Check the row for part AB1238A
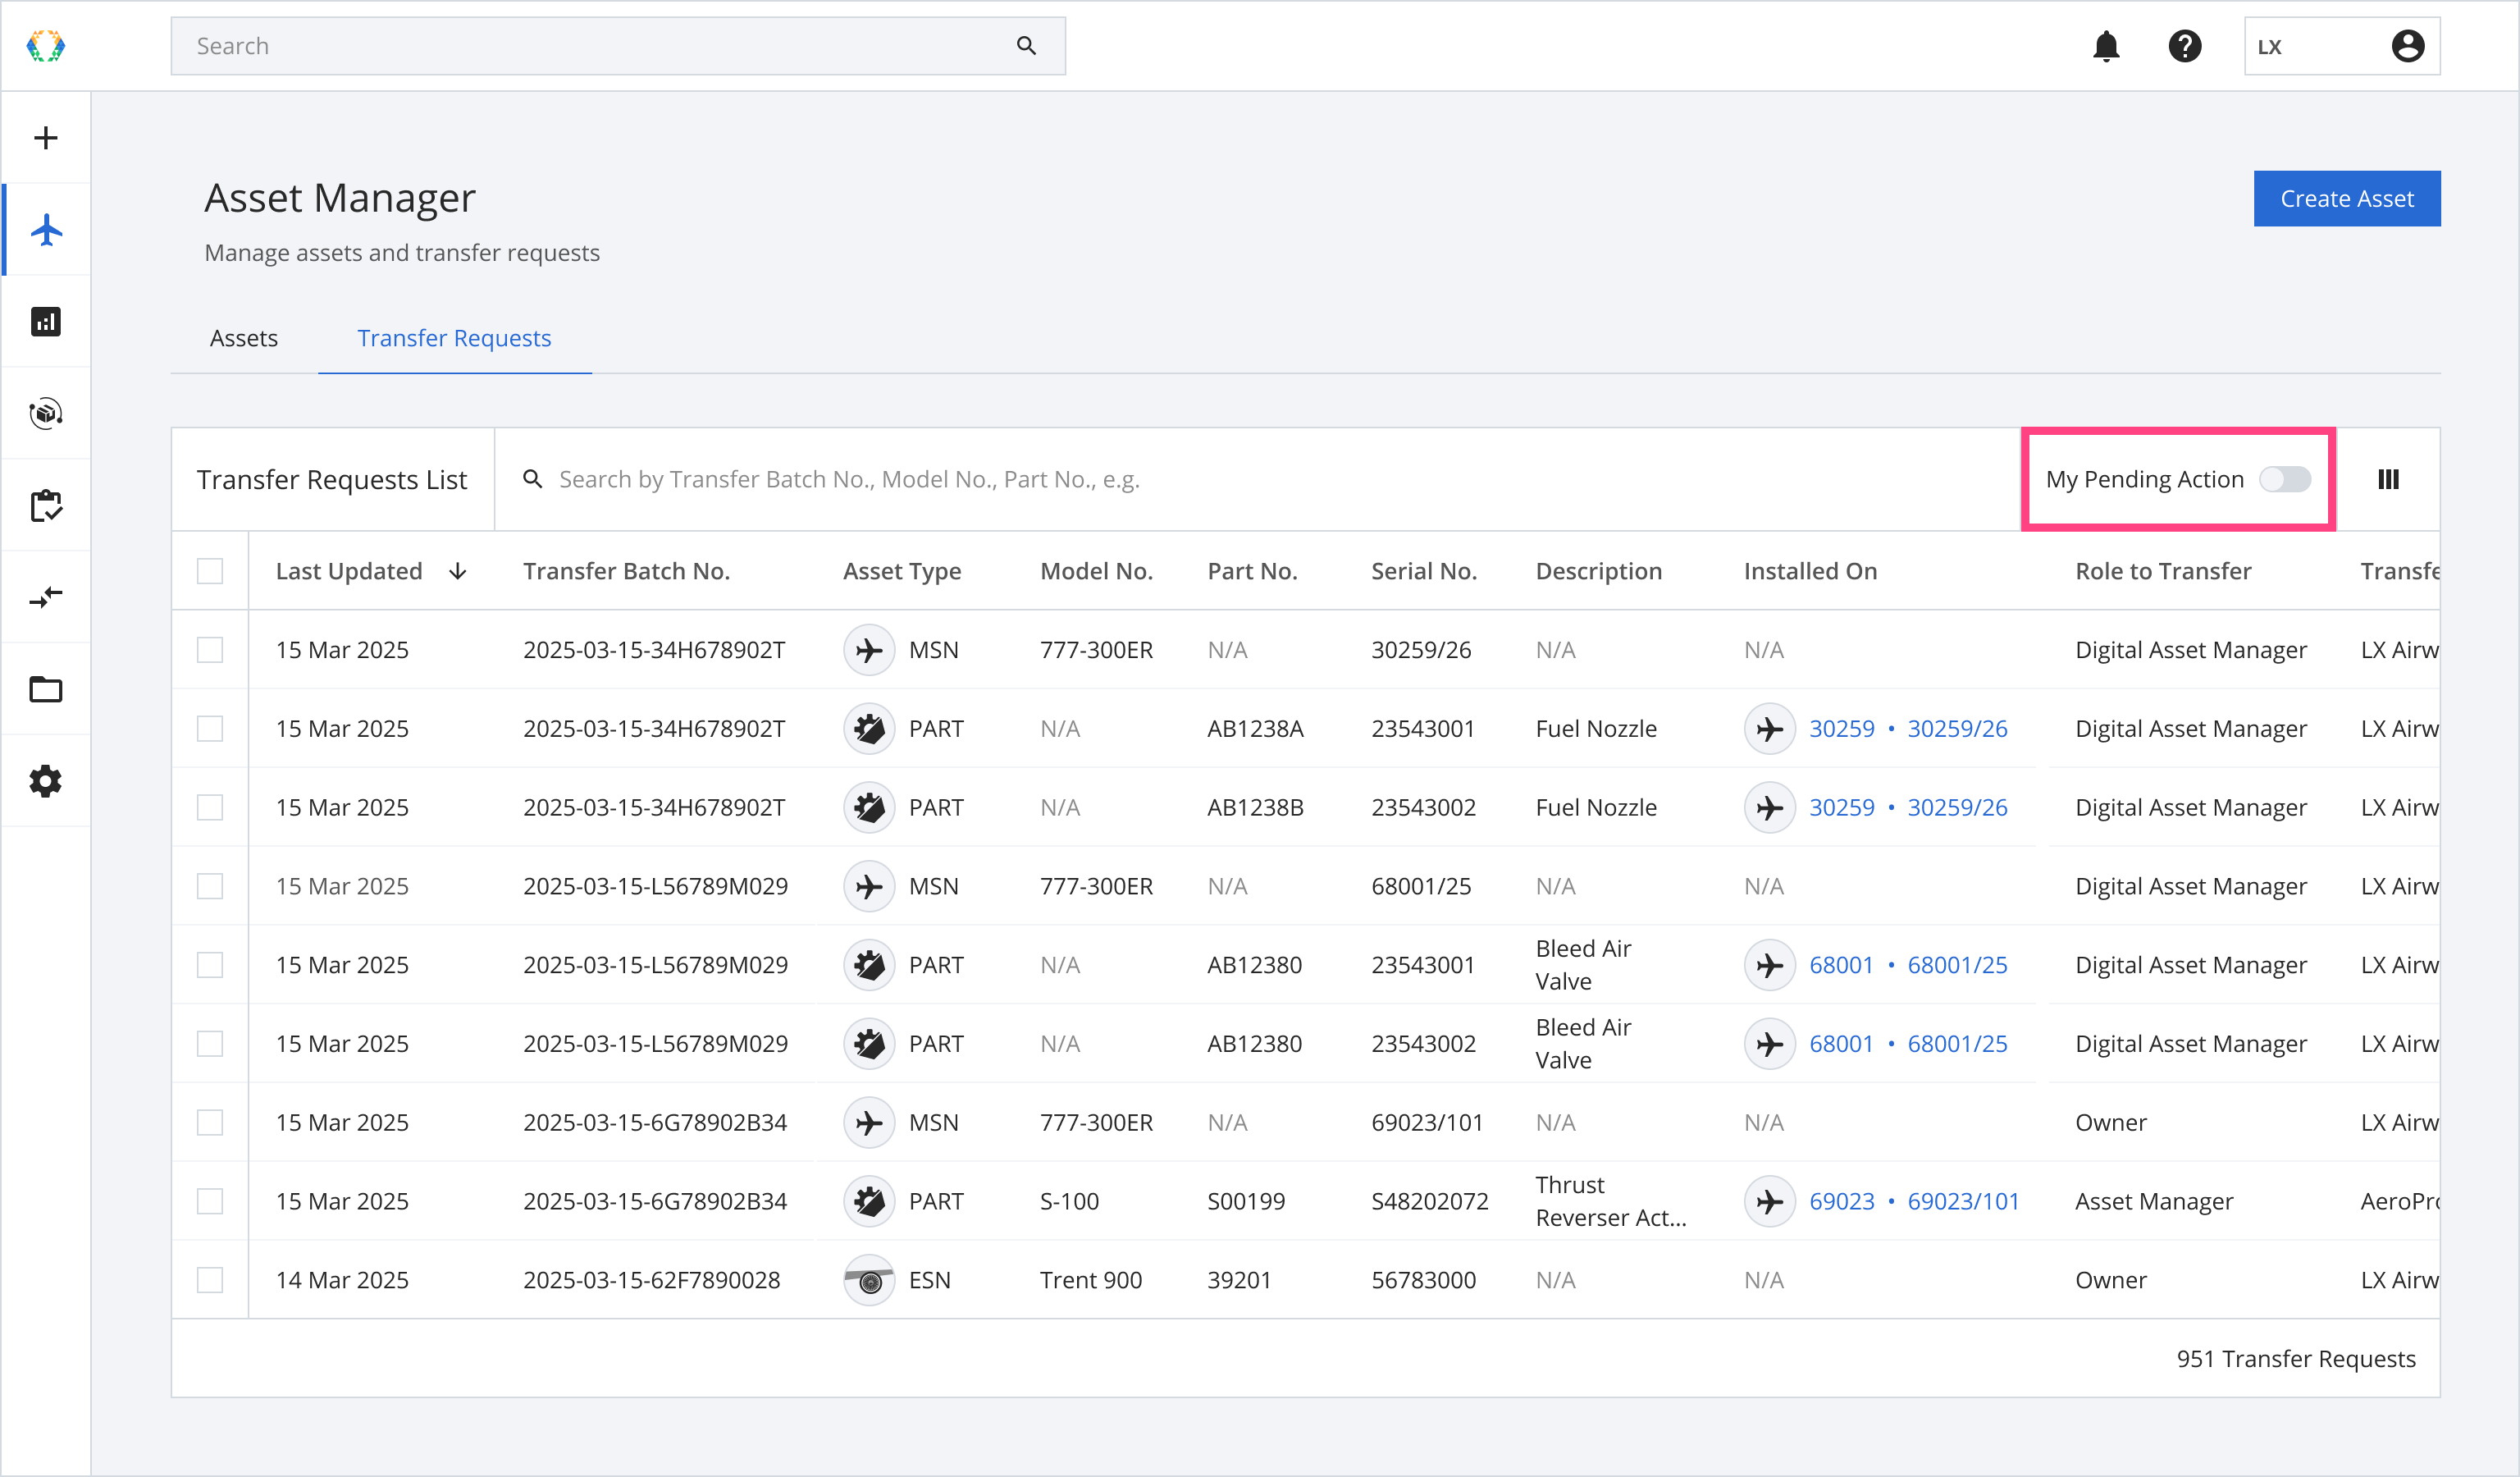The width and height of the screenshot is (2520, 1477). (x=210, y=729)
